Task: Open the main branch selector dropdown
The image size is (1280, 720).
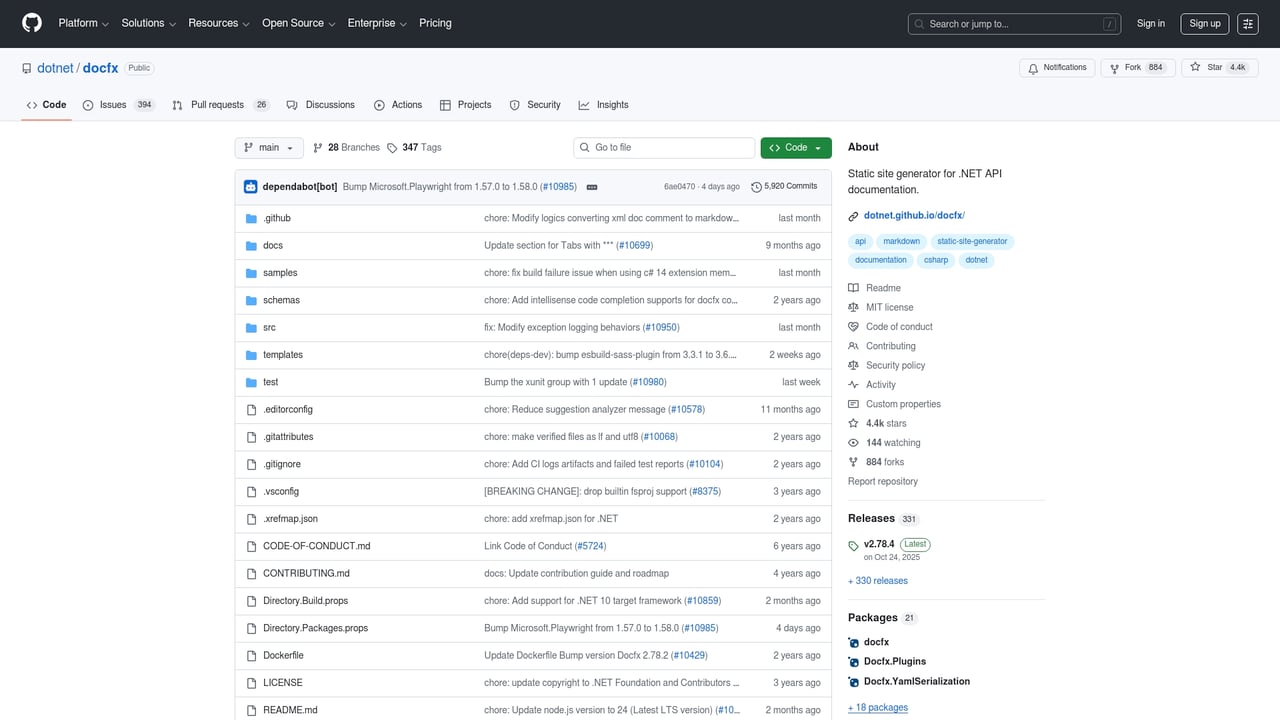Action: click(x=268, y=147)
